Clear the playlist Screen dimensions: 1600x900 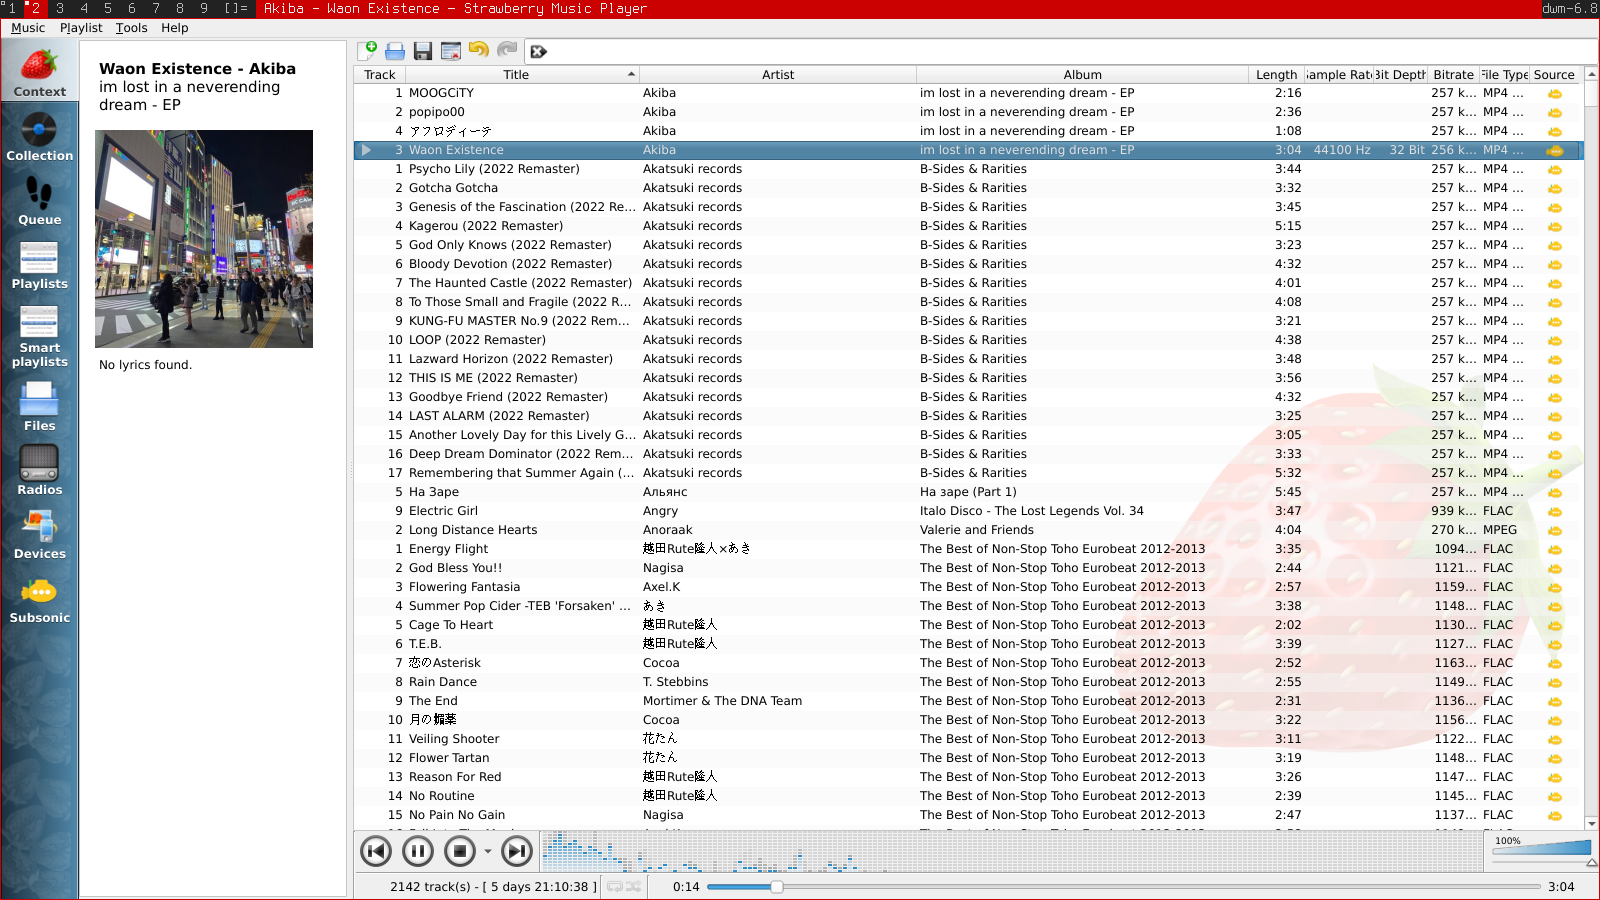point(451,51)
